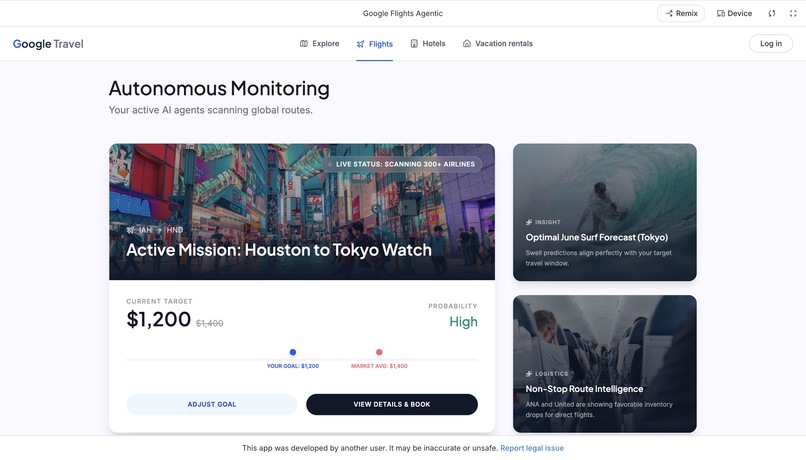Screen dimensions: 806x460
Task: Click the Vacation rentals house icon
Action: tap(467, 44)
